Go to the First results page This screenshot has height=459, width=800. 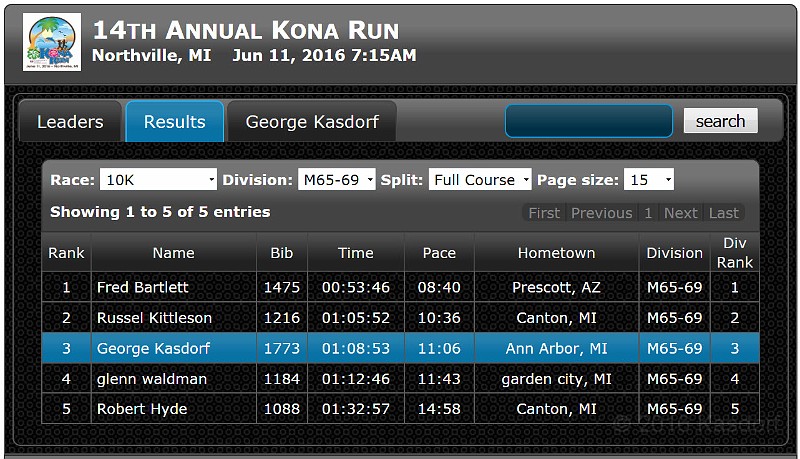(x=544, y=213)
